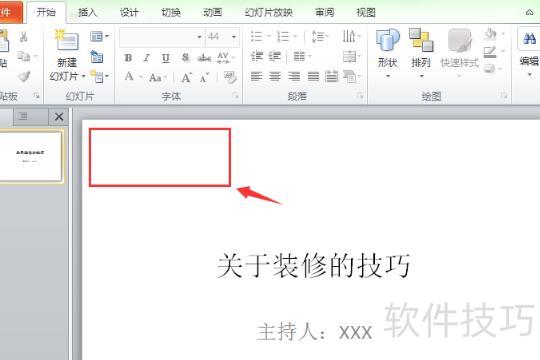Screen dimensions: 540x360
Task: Expand the font size 44 dropdown arrow
Action: click(x=234, y=37)
